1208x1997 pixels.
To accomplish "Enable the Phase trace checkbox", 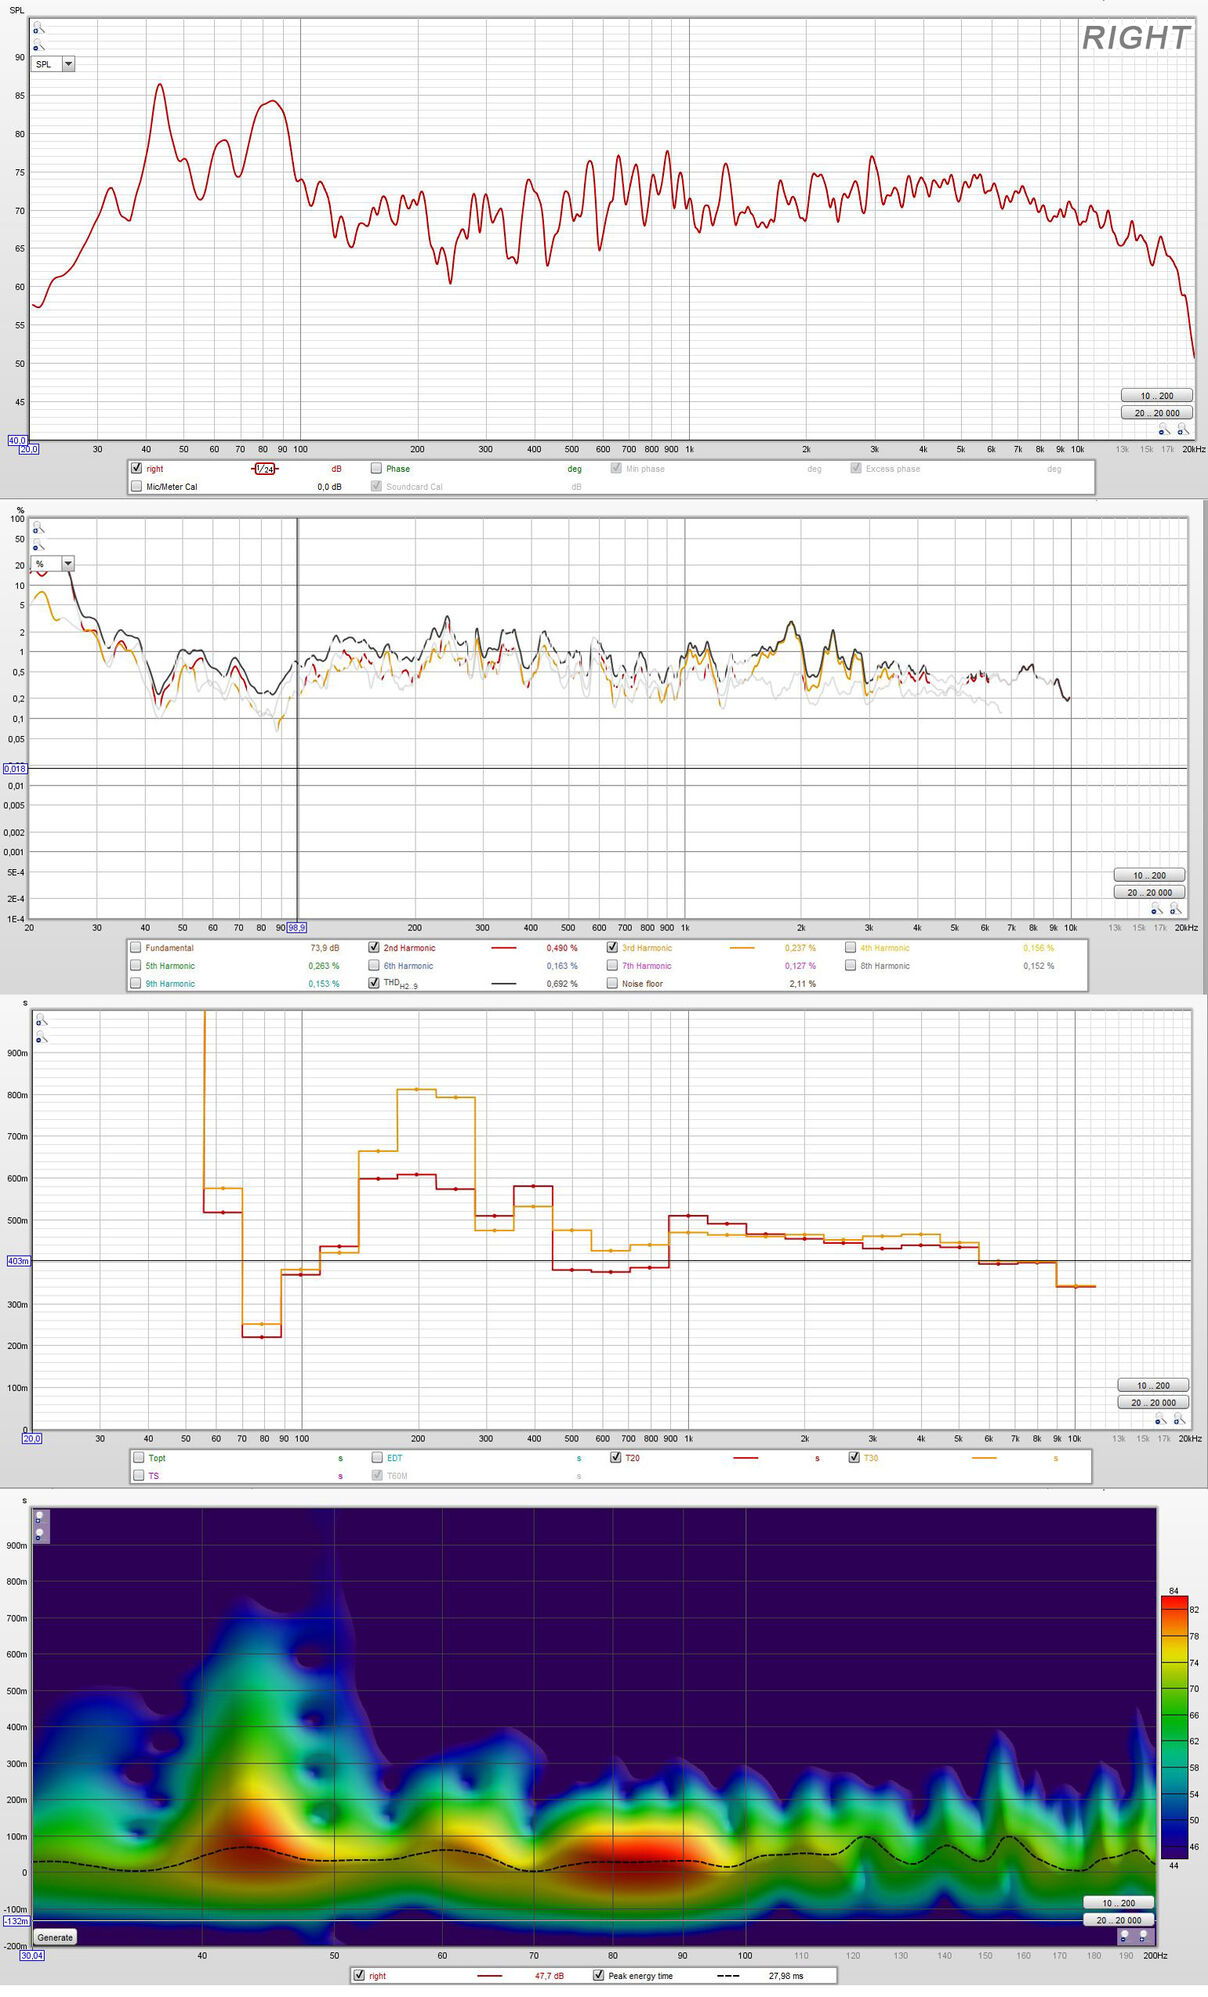I will tap(377, 468).
